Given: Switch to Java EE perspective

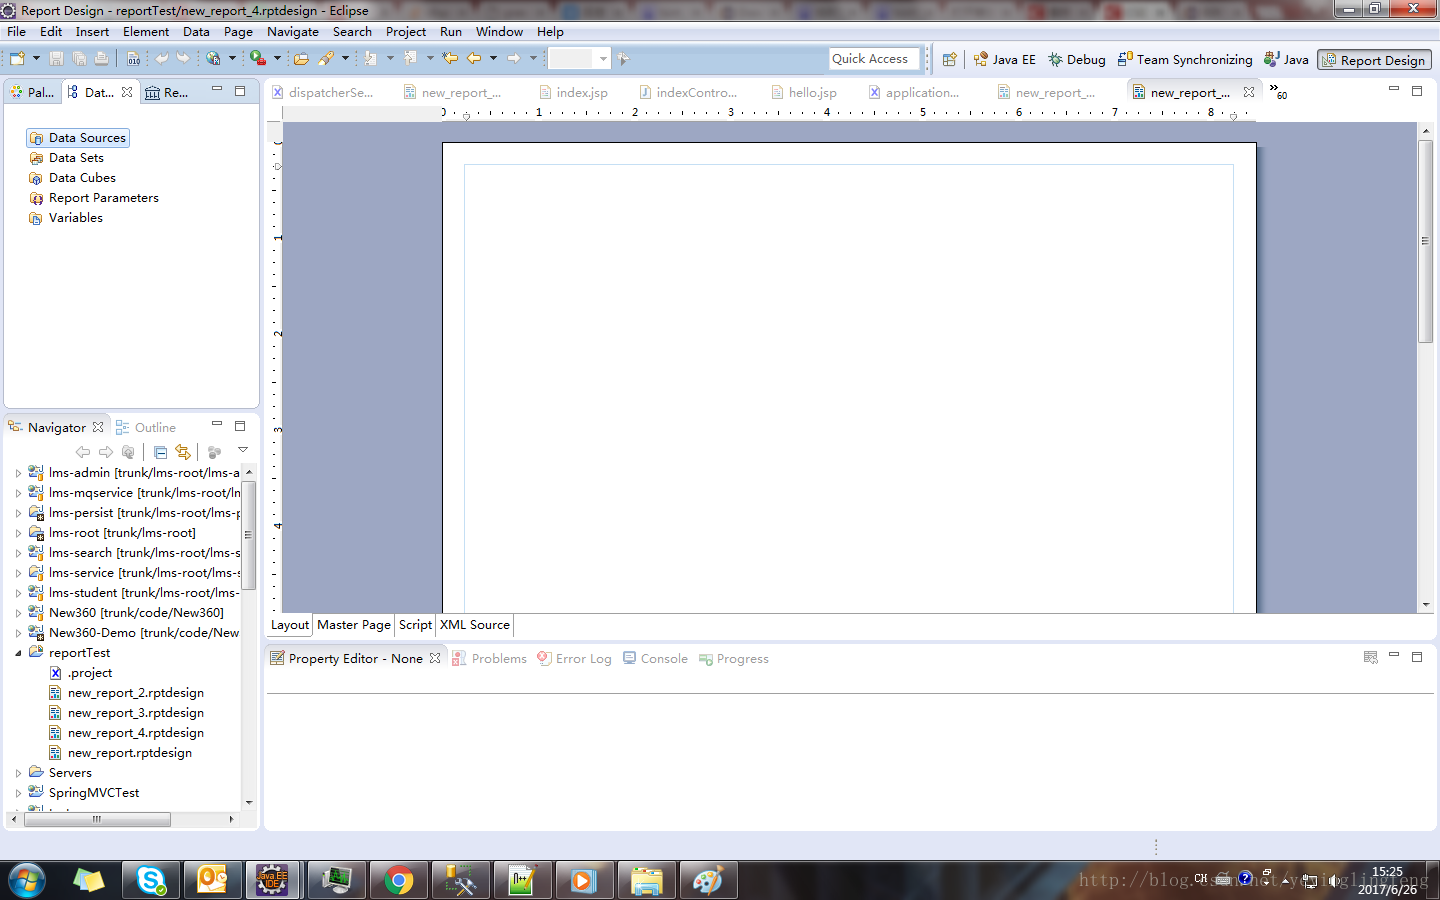Looking at the screenshot, I should (x=1005, y=59).
